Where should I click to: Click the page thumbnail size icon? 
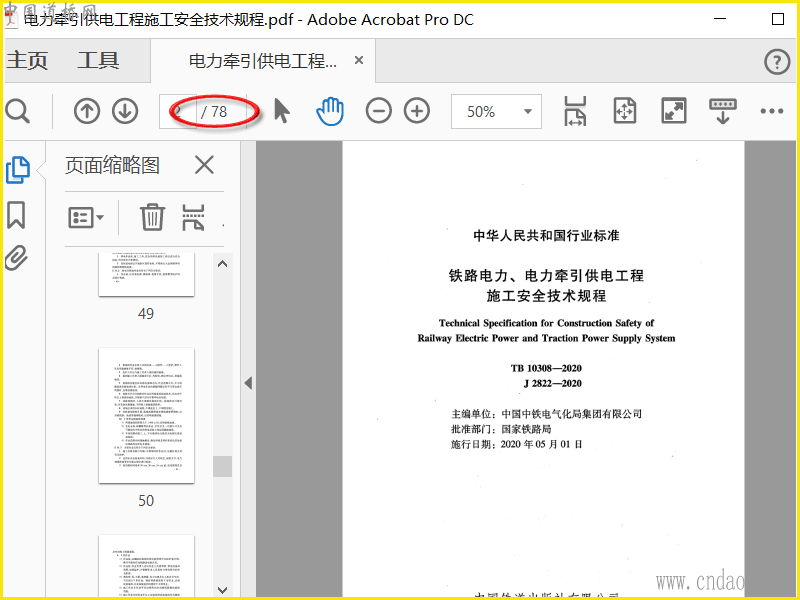pyautogui.click(x=193, y=217)
